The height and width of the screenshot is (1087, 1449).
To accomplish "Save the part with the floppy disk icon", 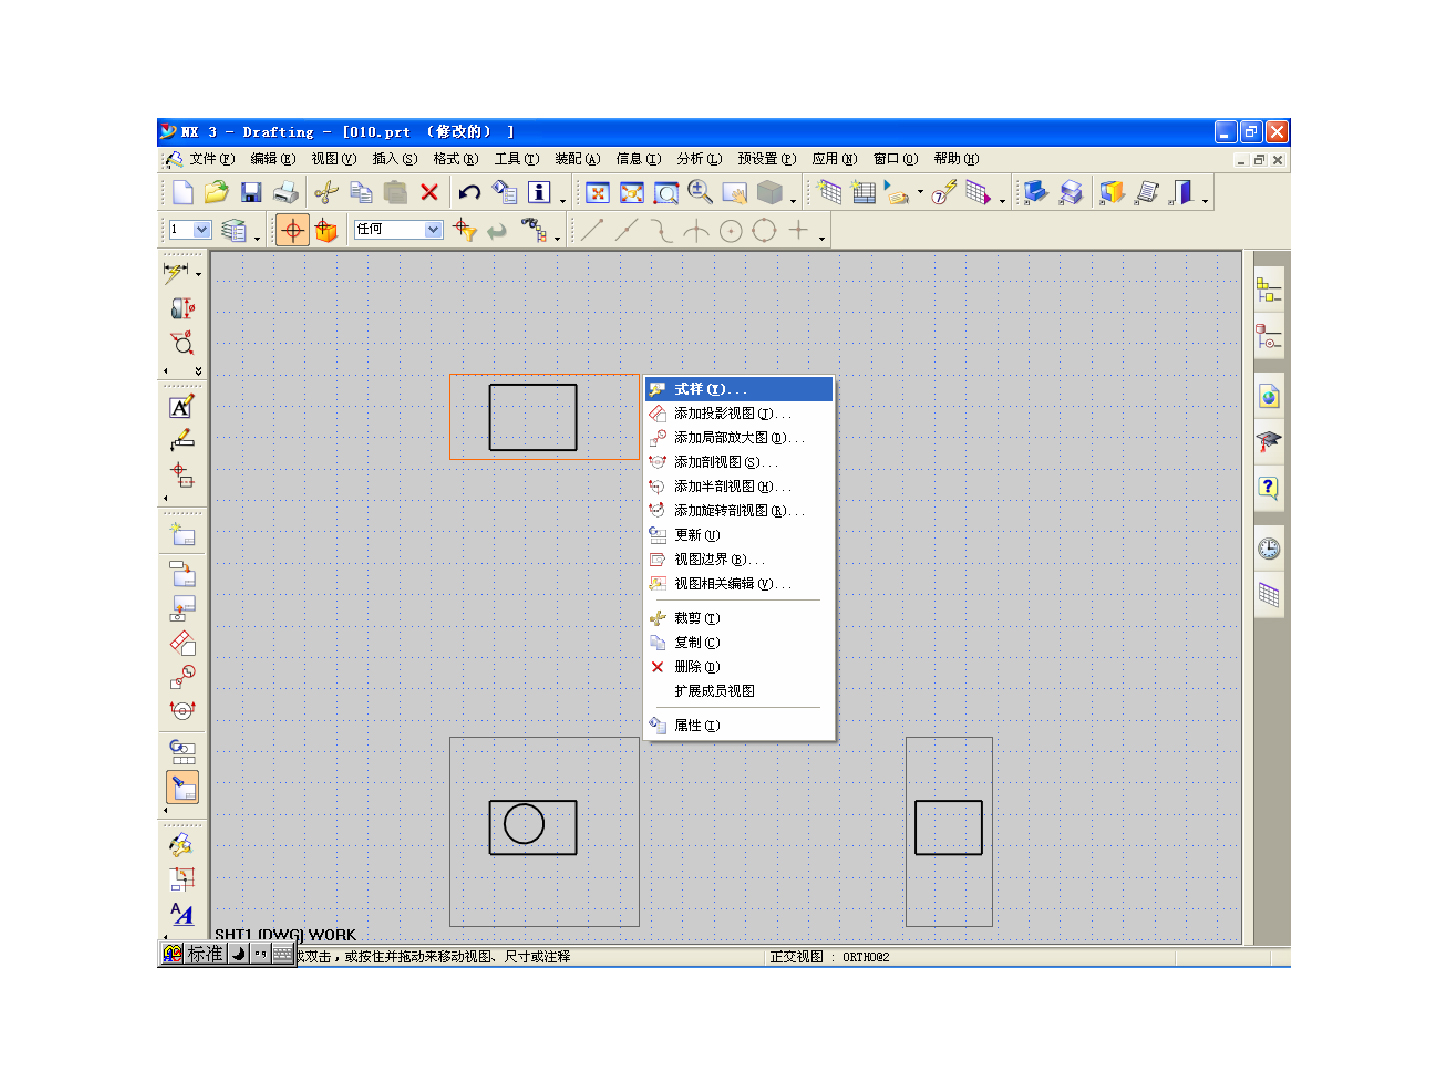I will (251, 192).
